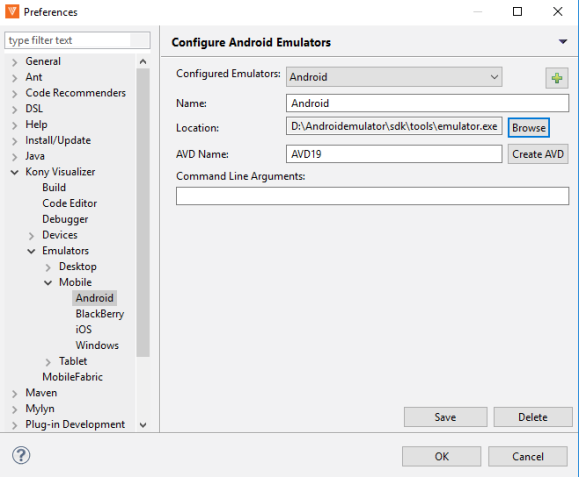
Task: Focus the Command Line Arguments field
Action: 372,196
